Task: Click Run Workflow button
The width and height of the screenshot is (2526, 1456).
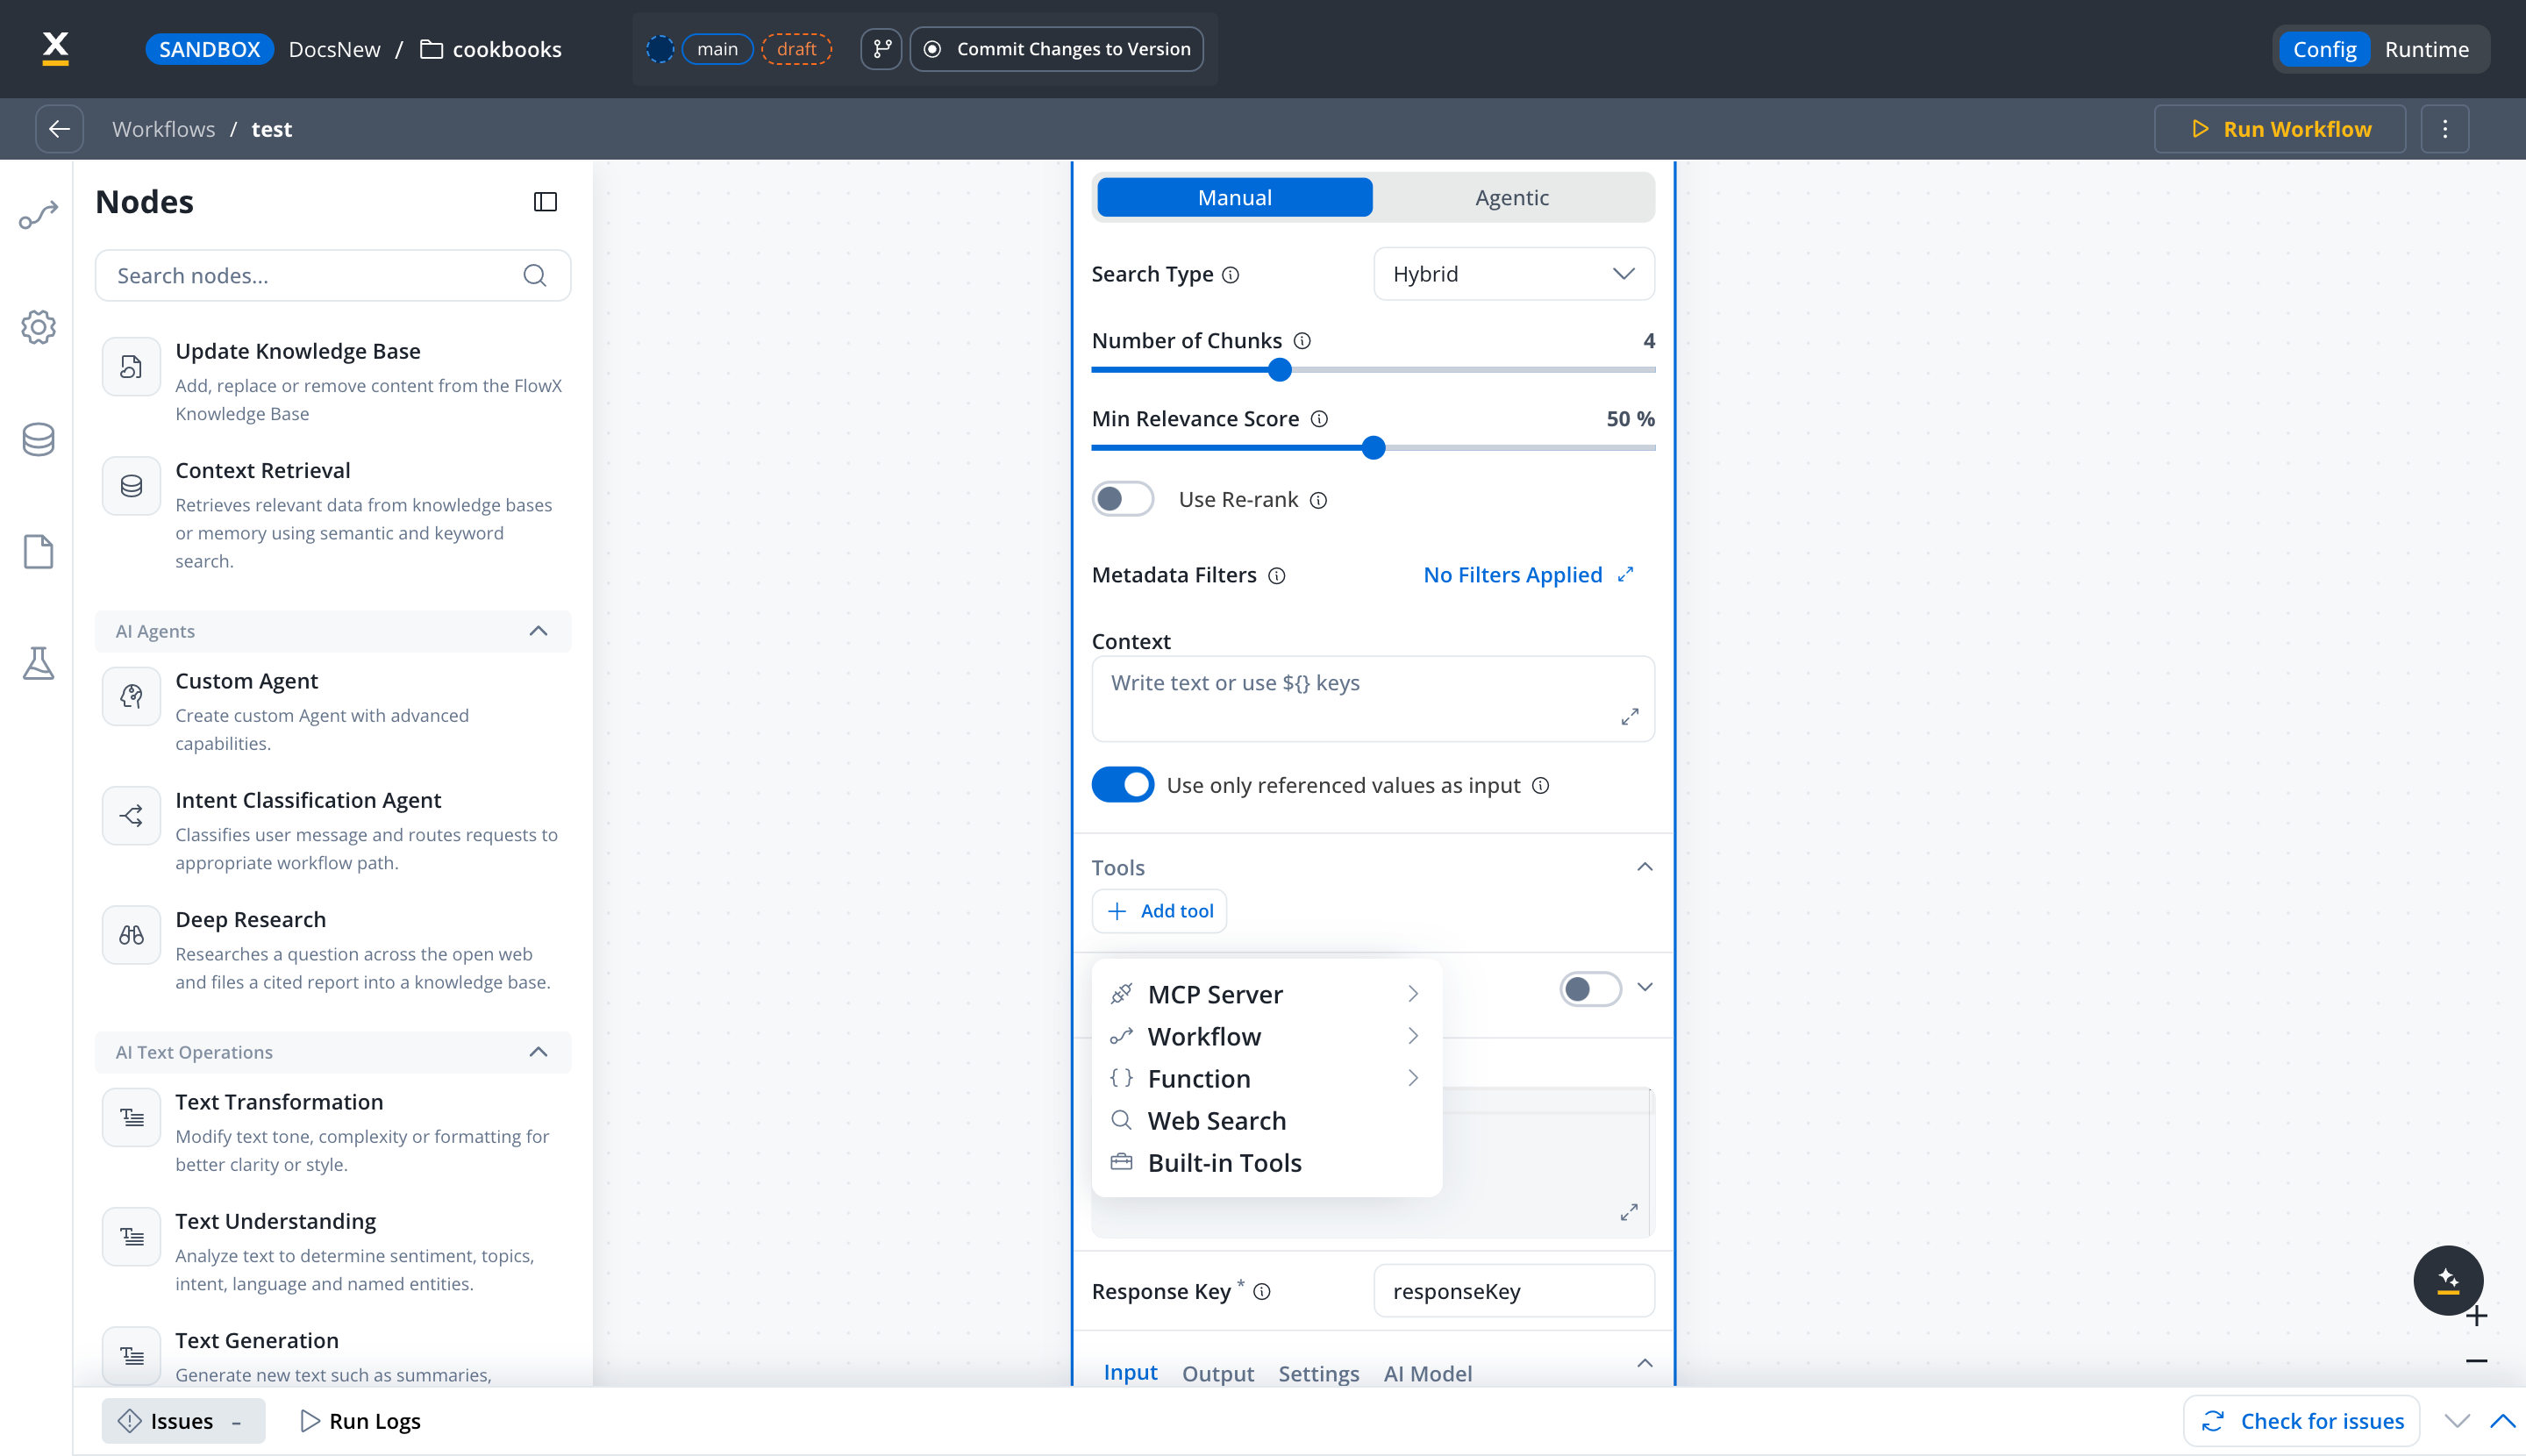Action: [x=2280, y=129]
